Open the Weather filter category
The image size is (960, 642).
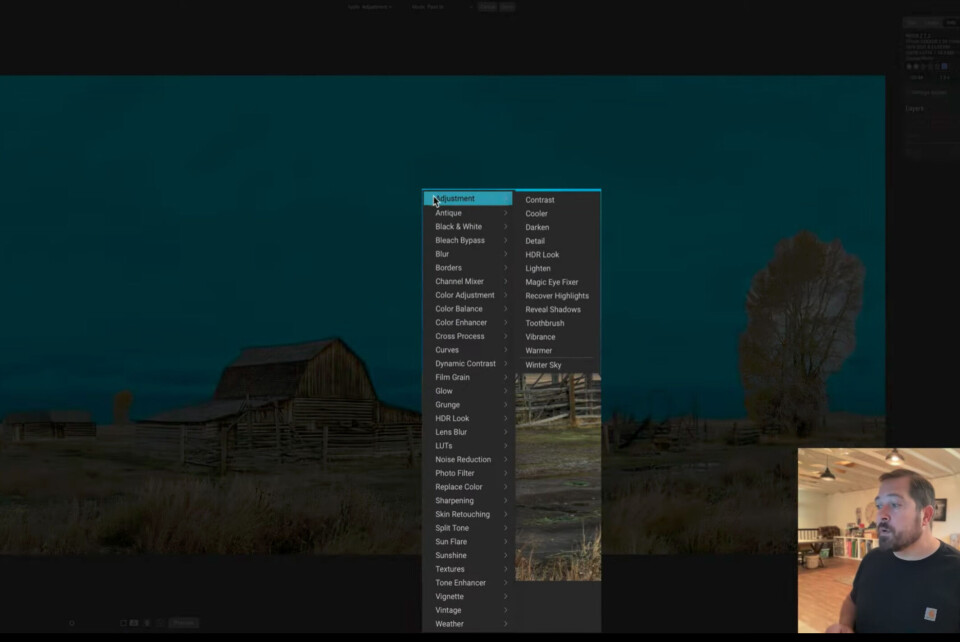point(449,624)
